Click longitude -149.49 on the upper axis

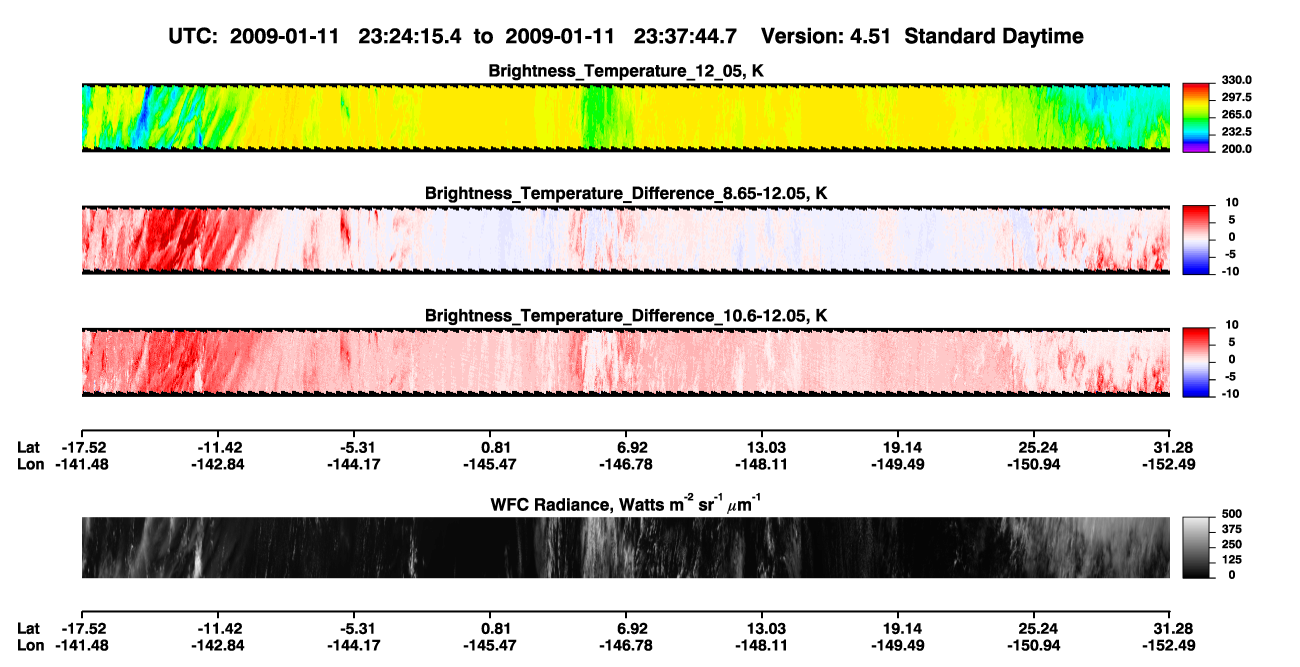[x=899, y=464]
